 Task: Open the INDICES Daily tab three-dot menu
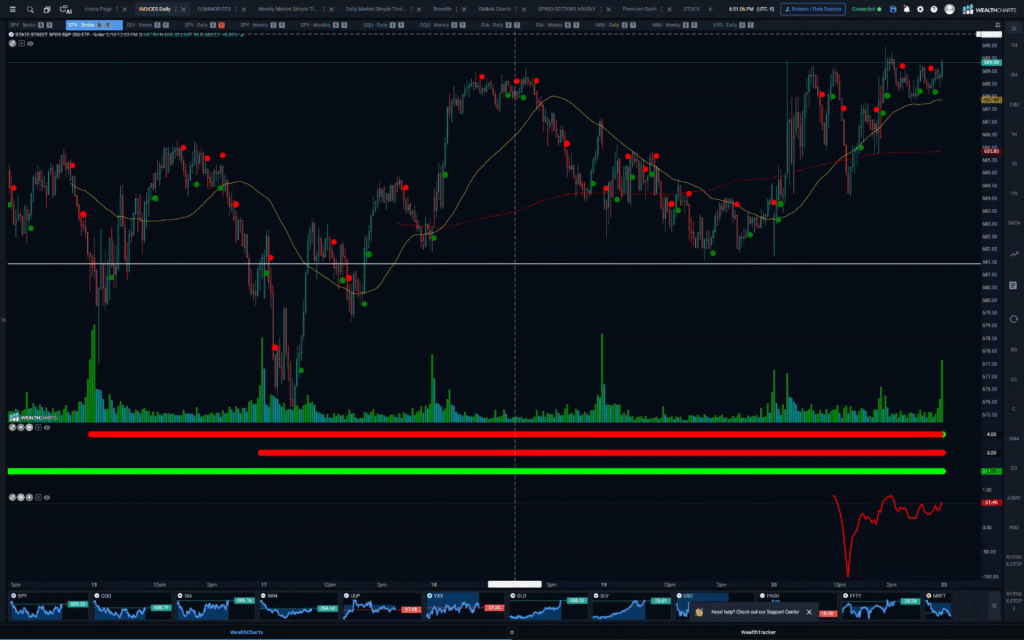pos(175,9)
